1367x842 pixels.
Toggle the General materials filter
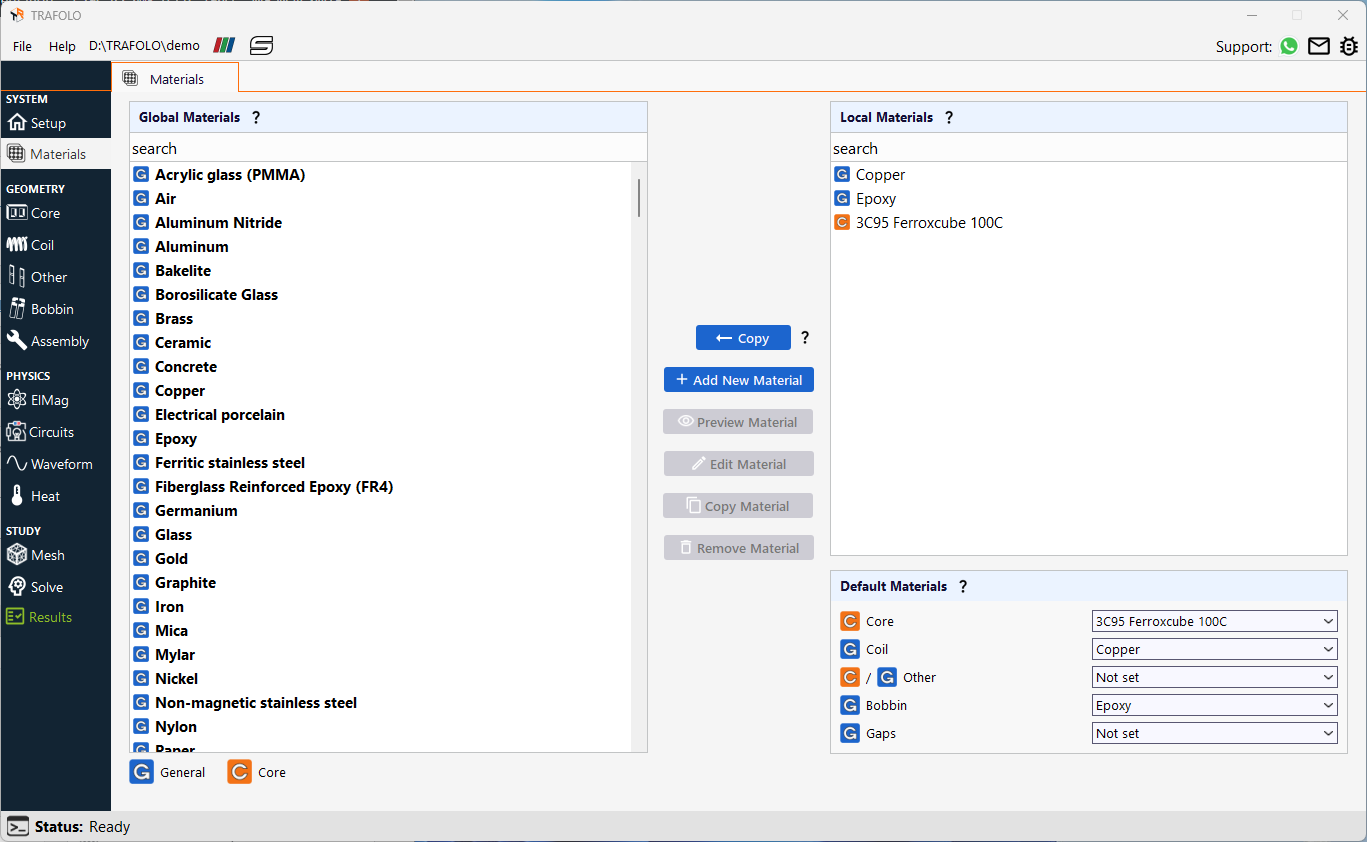coord(168,771)
